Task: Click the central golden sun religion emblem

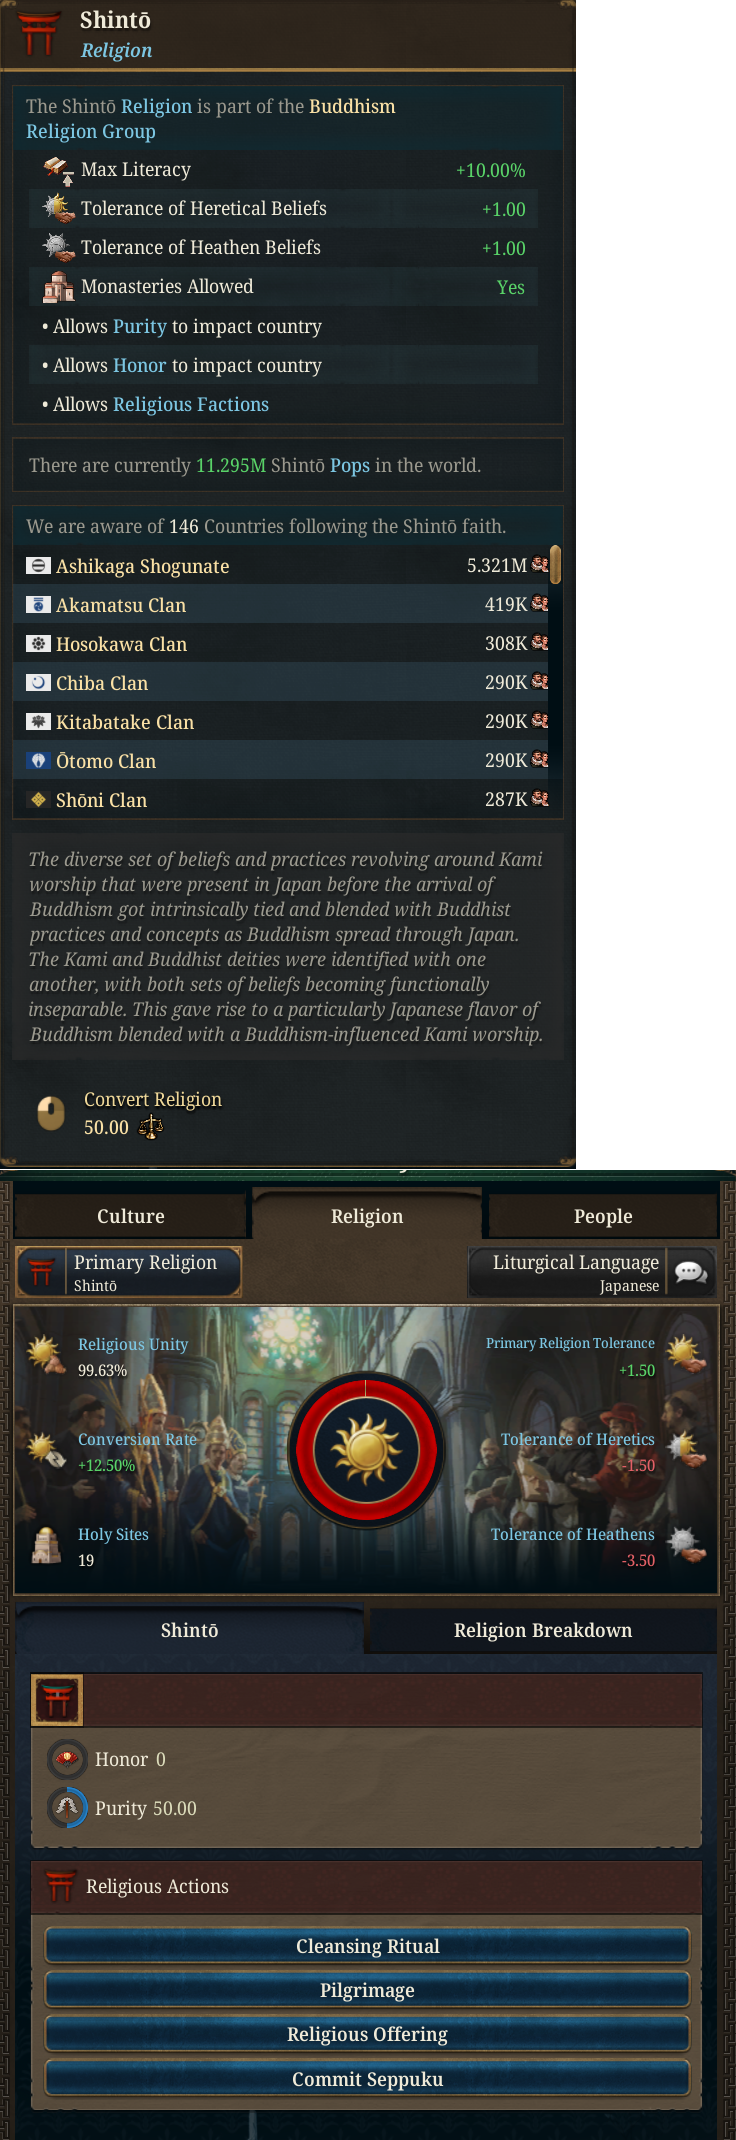Action: pos(366,1450)
